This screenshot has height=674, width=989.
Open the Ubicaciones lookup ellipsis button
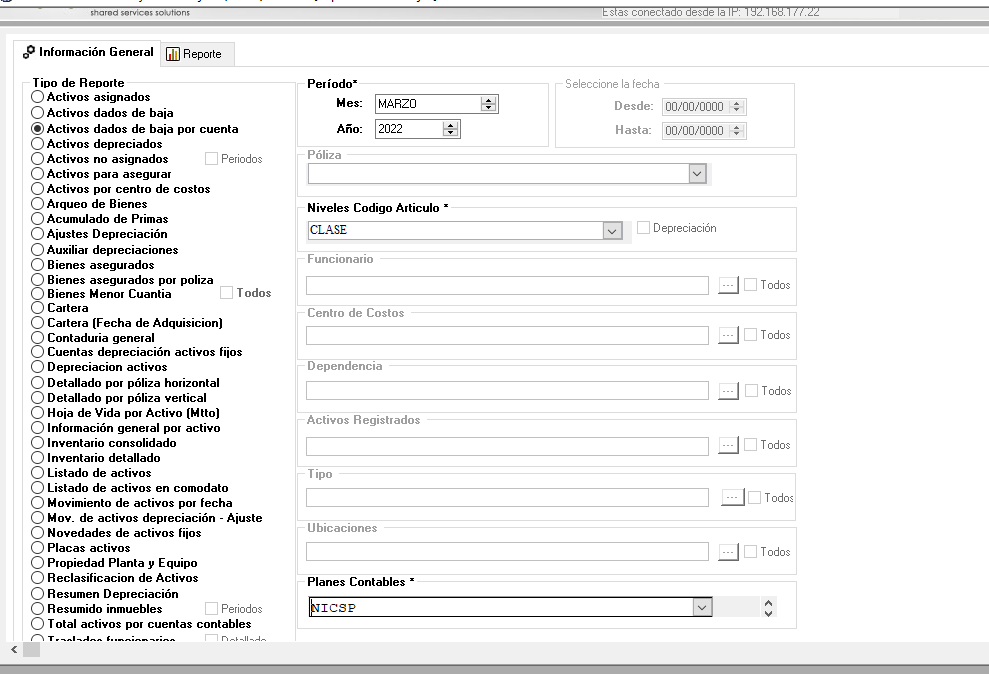click(728, 552)
